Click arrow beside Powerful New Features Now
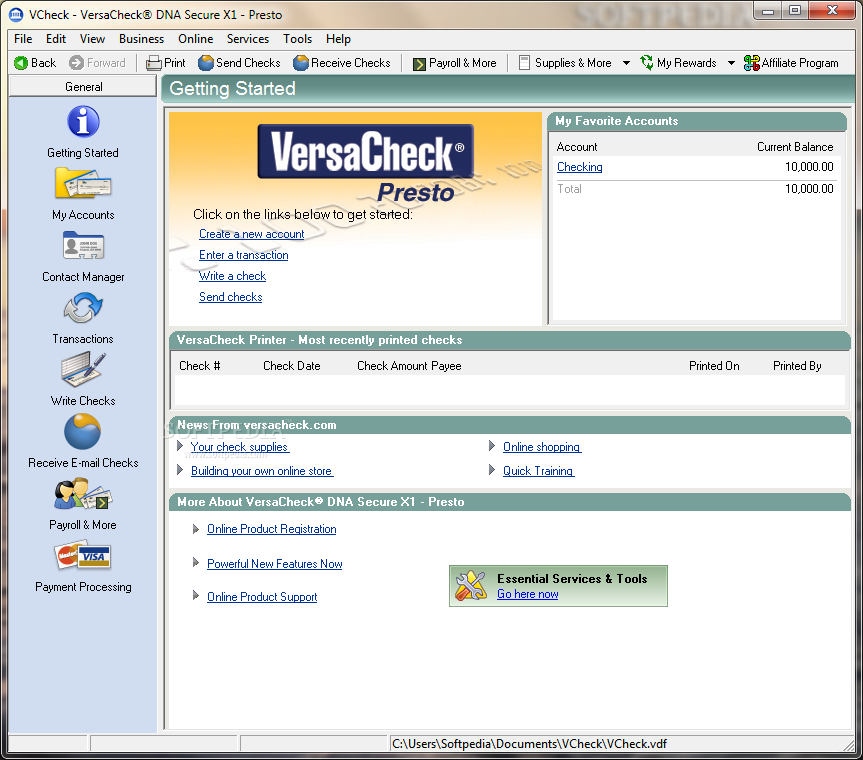 click(x=196, y=562)
